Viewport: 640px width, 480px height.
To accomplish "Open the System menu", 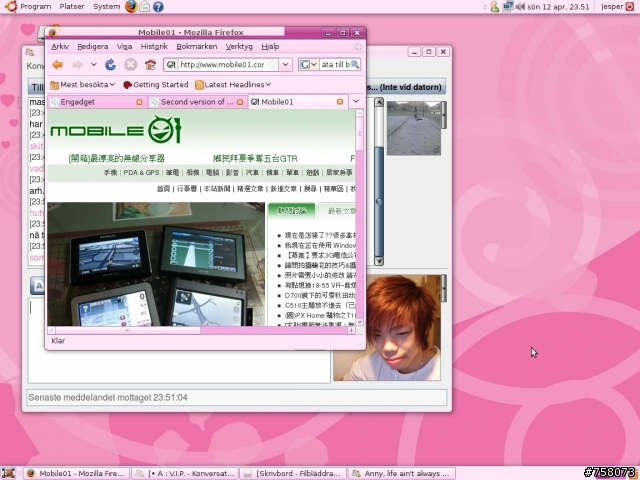I will pos(107,7).
